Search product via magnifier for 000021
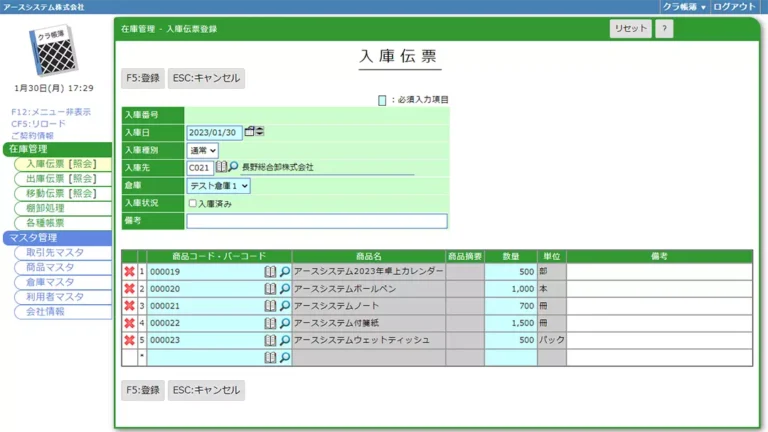Screen dimensions: 768x432 coord(285,306)
